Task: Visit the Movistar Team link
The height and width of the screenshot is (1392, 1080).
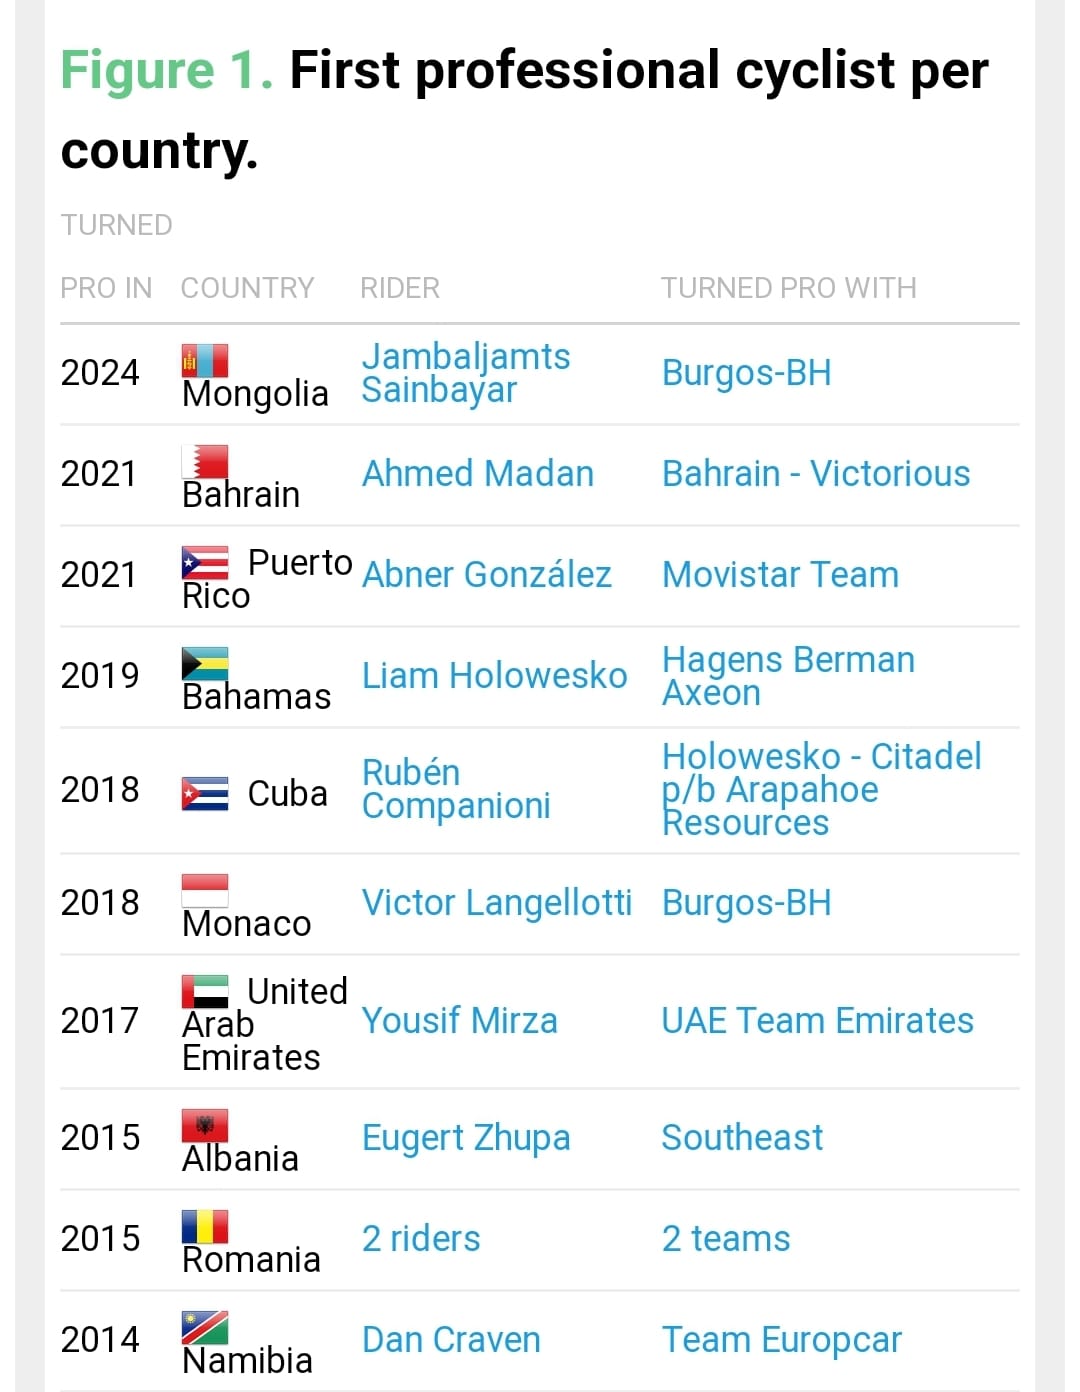Action: click(x=780, y=575)
